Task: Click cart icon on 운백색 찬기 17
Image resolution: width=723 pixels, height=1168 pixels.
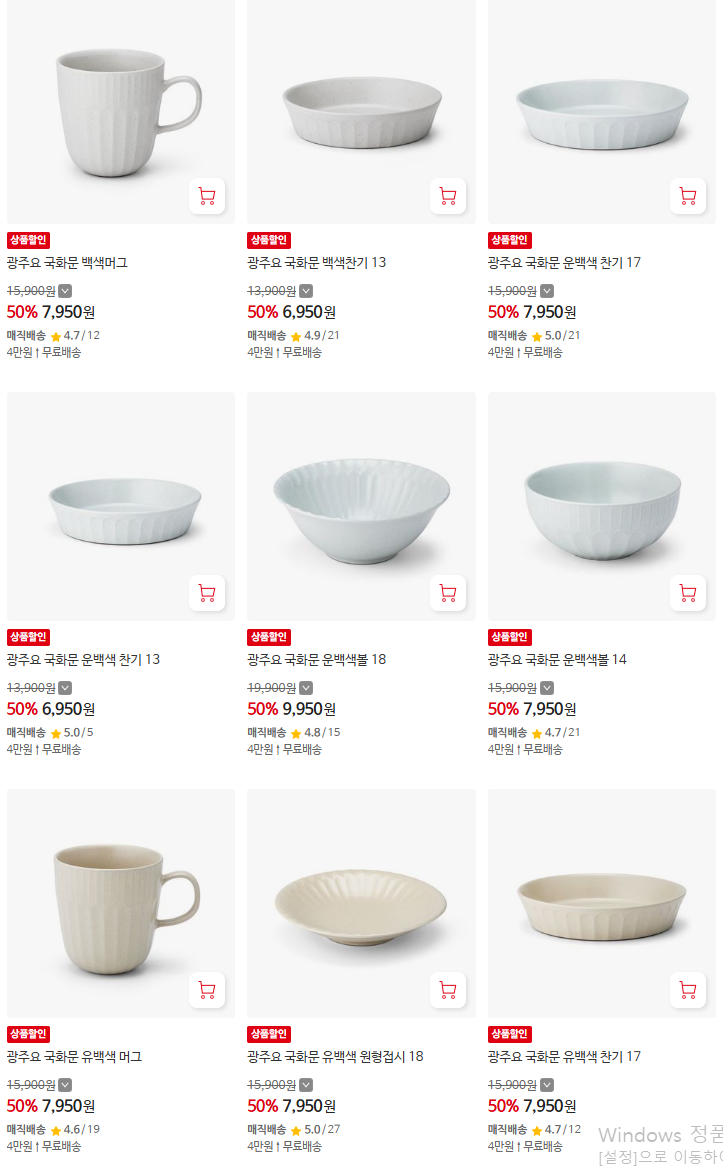Action: (688, 197)
